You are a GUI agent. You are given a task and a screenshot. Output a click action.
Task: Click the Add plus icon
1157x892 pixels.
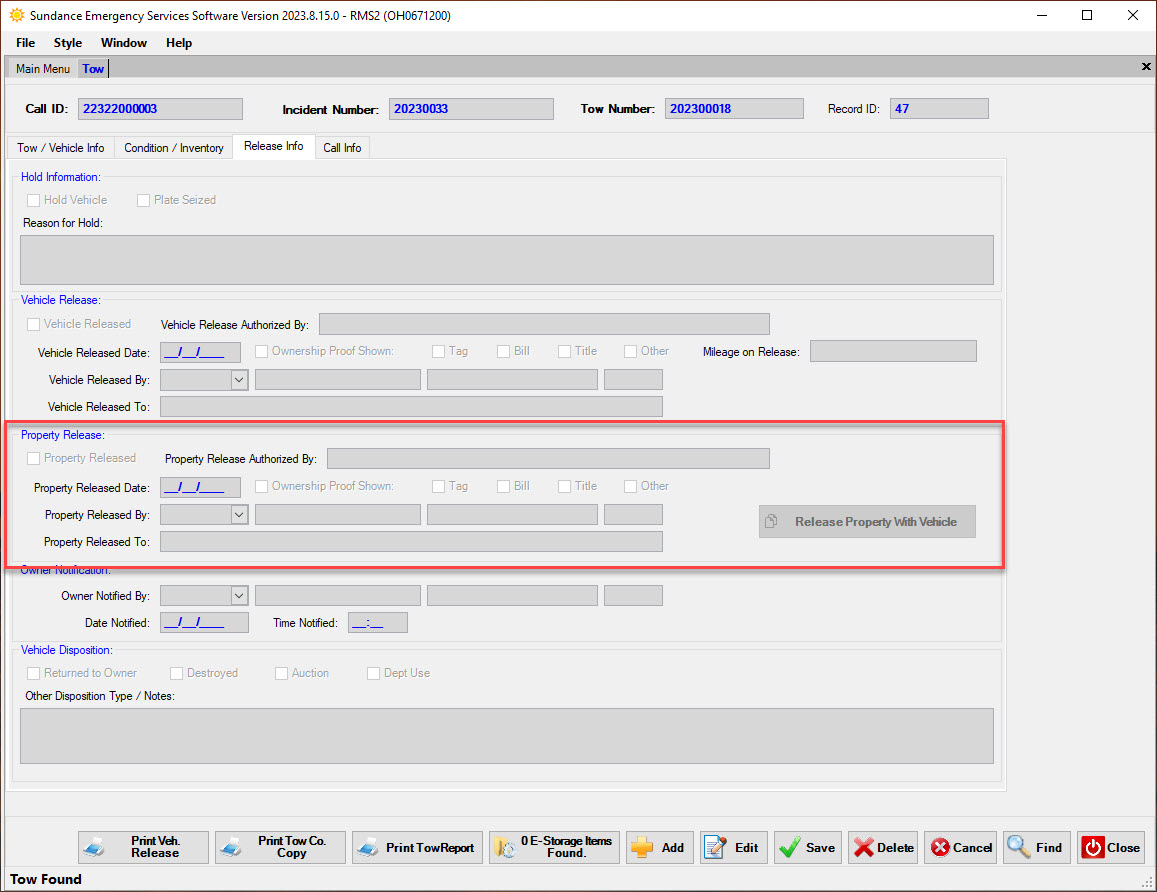point(642,847)
